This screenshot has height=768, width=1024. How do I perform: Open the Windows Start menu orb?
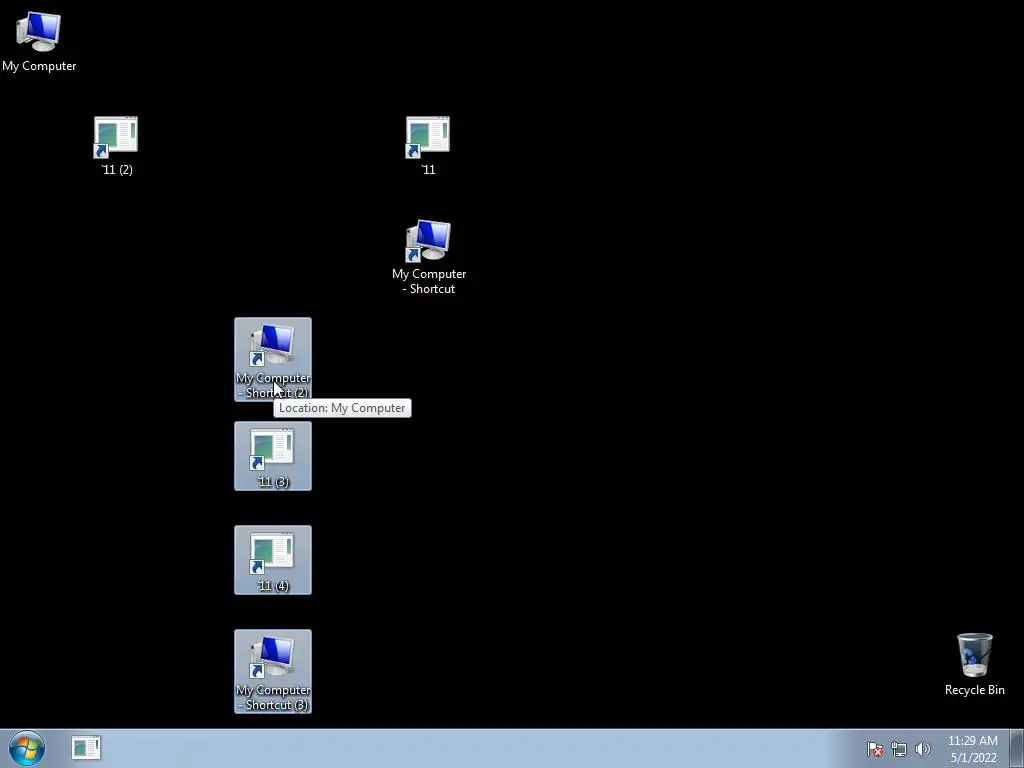(x=27, y=748)
